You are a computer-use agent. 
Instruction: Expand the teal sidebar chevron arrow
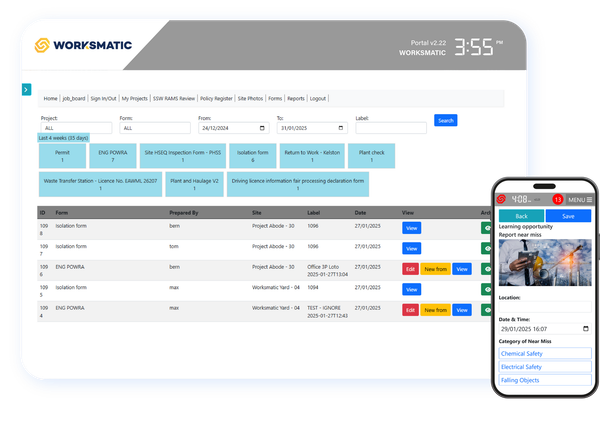pos(26,90)
